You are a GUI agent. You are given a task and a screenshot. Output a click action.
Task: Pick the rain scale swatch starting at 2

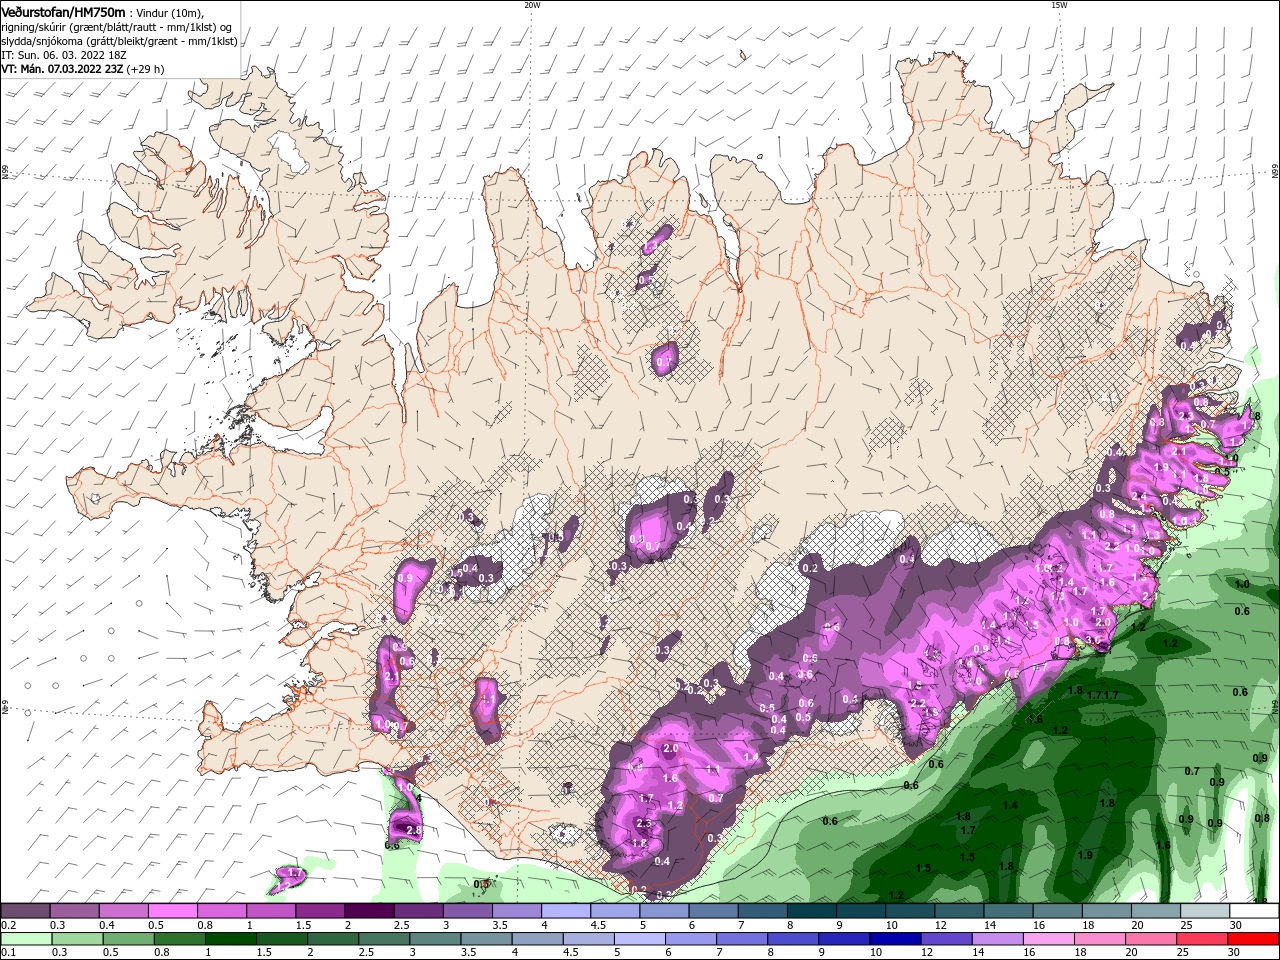pyautogui.click(x=333, y=939)
